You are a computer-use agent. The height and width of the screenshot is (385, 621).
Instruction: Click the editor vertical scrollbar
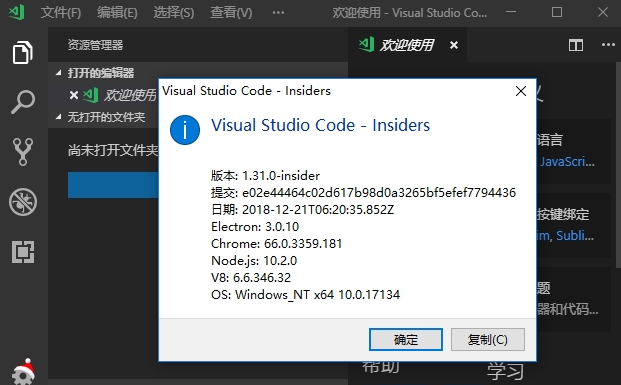tap(618, 164)
